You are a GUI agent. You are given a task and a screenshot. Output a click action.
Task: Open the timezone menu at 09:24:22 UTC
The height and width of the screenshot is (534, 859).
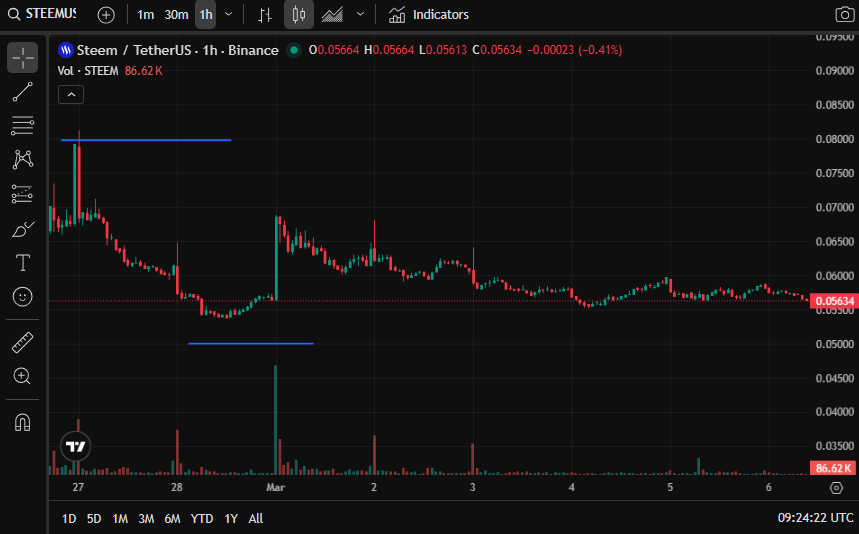tap(815, 518)
